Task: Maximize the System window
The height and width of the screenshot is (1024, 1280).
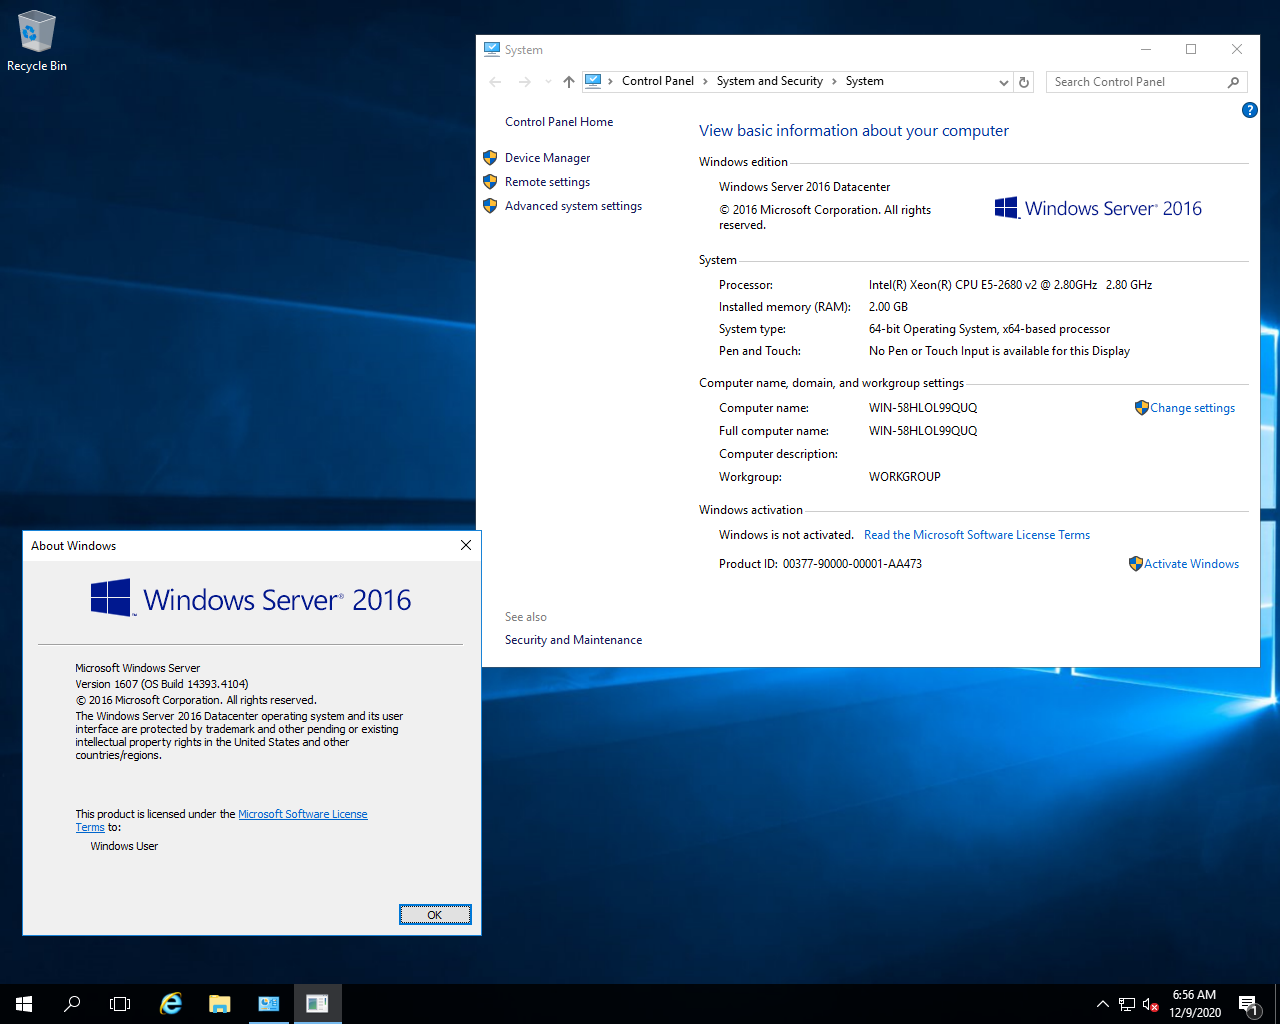Action: coord(1191,49)
